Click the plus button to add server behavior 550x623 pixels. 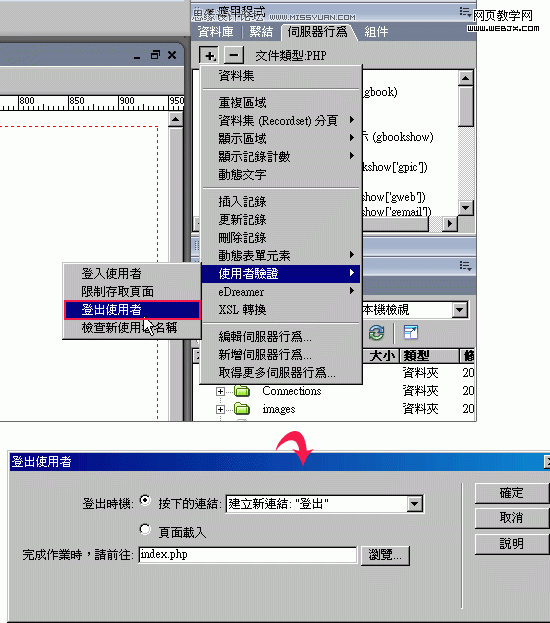[209, 55]
